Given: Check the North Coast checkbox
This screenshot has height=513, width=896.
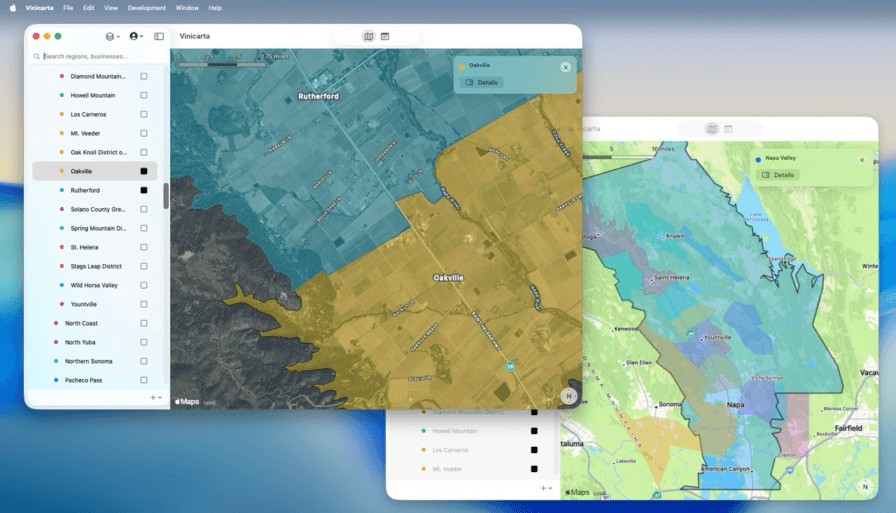Looking at the screenshot, I should (144, 323).
